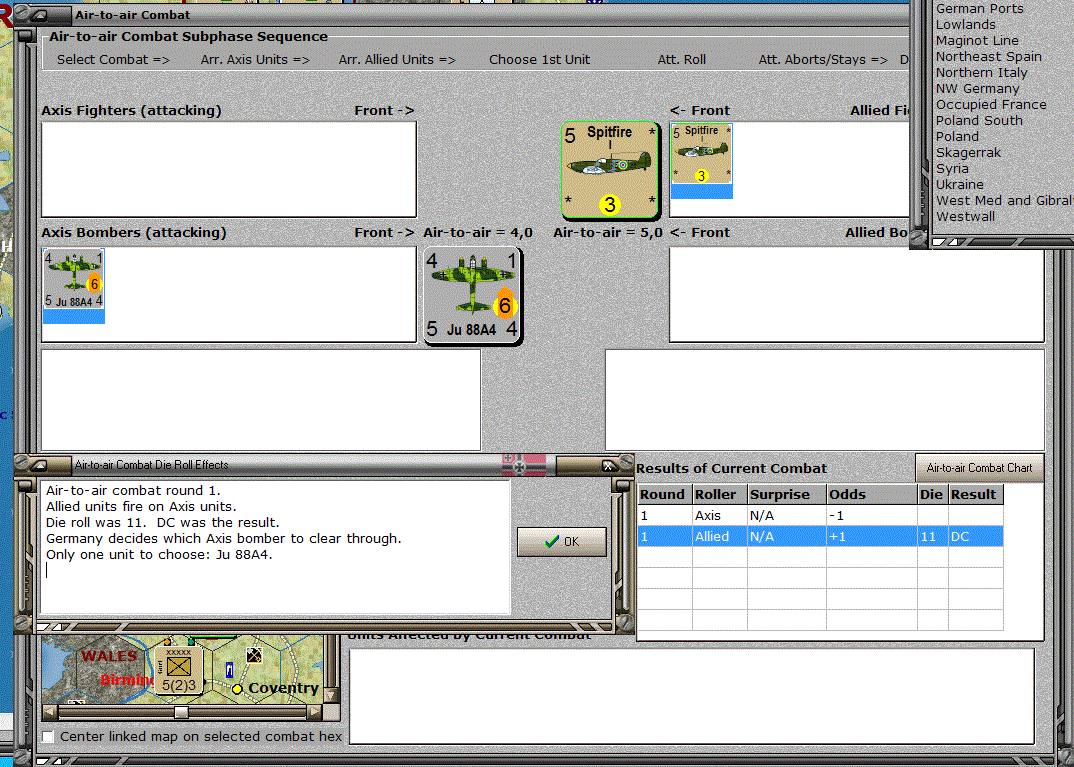Viewport: 1074px width, 767px height.
Task: Click the DC result cell
Action: [975, 536]
